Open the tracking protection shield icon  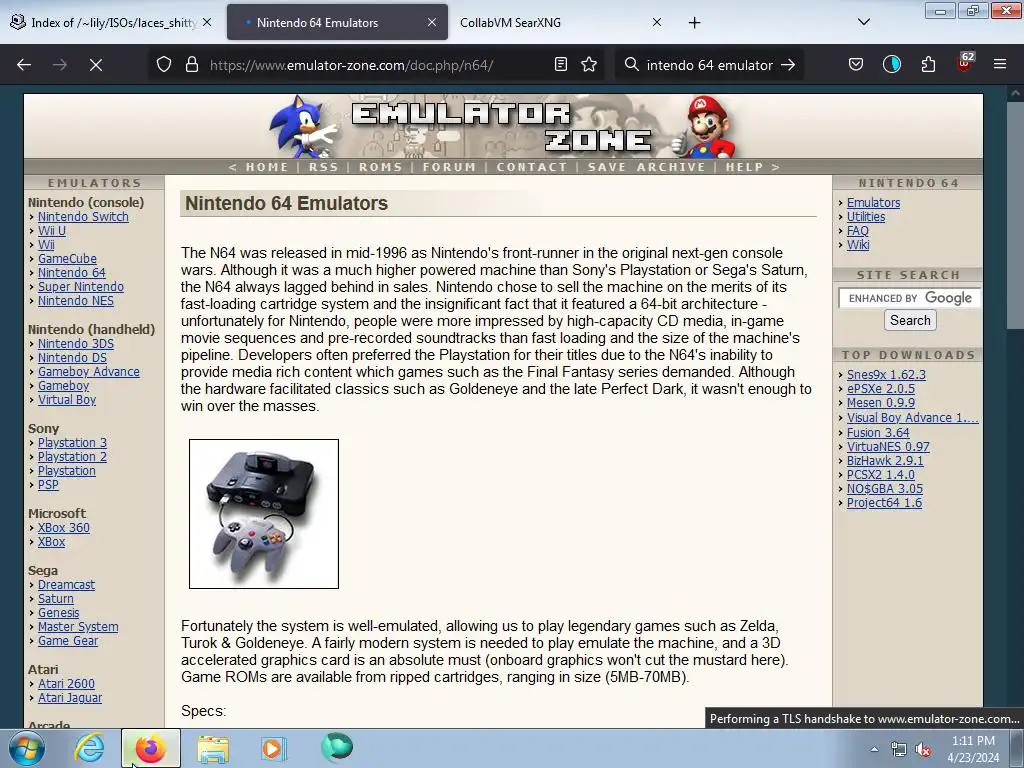coord(164,64)
